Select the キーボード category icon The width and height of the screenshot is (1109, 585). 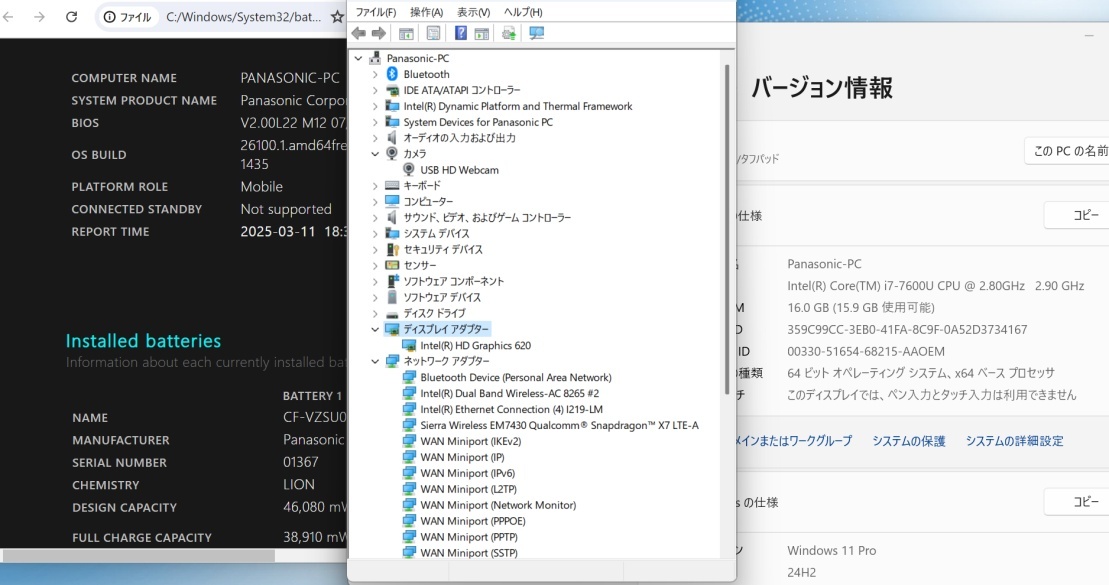coord(392,185)
